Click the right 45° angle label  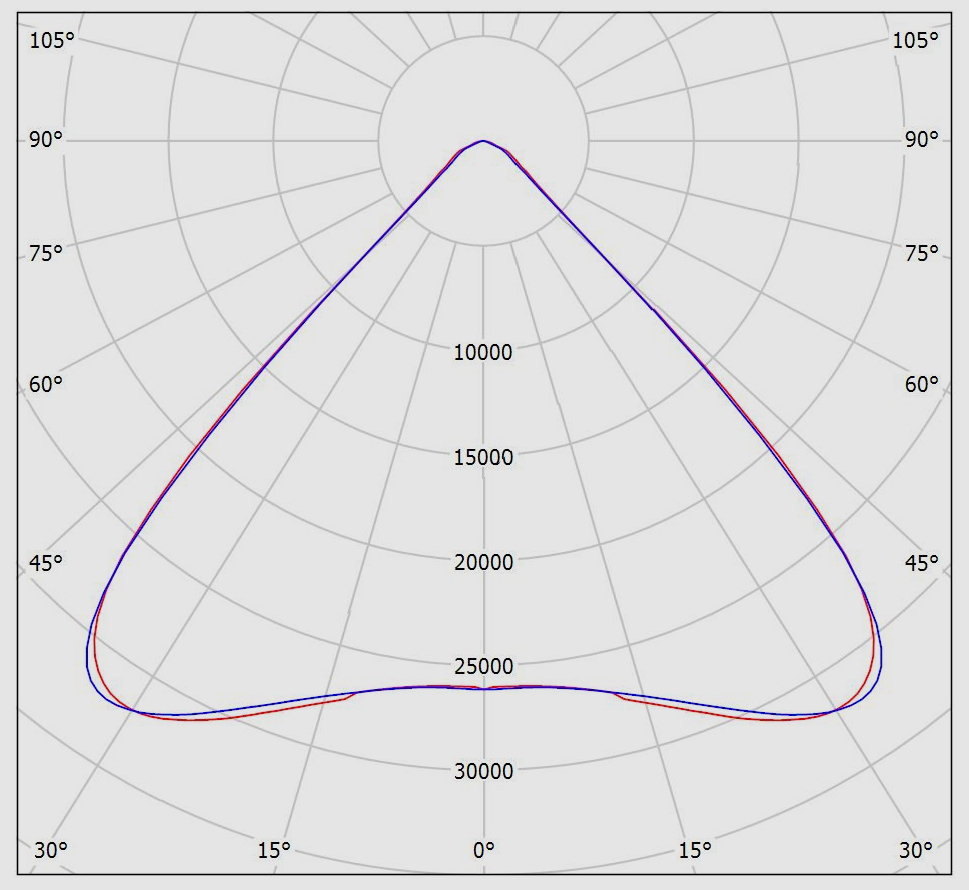(x=921, y=563)
